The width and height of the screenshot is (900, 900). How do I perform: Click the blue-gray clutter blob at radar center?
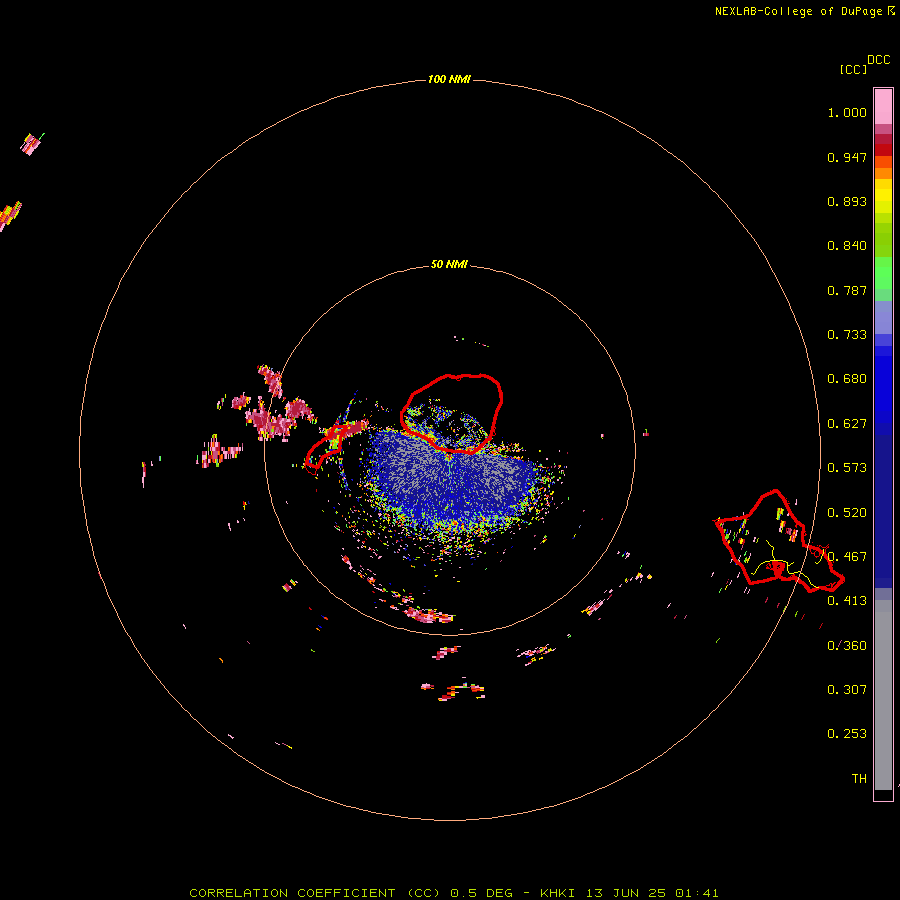click(453, 479)
